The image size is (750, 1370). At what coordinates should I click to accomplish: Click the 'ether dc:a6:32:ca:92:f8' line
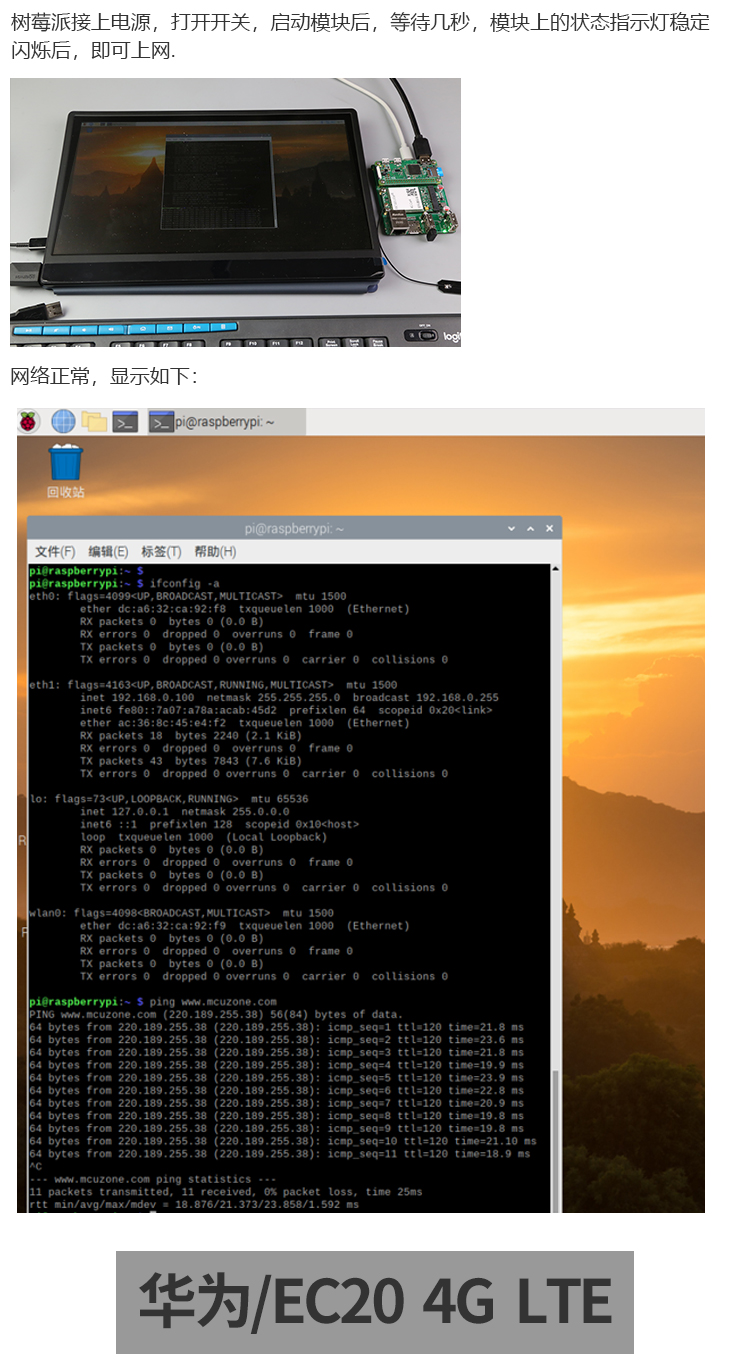[x=245, y=609]
